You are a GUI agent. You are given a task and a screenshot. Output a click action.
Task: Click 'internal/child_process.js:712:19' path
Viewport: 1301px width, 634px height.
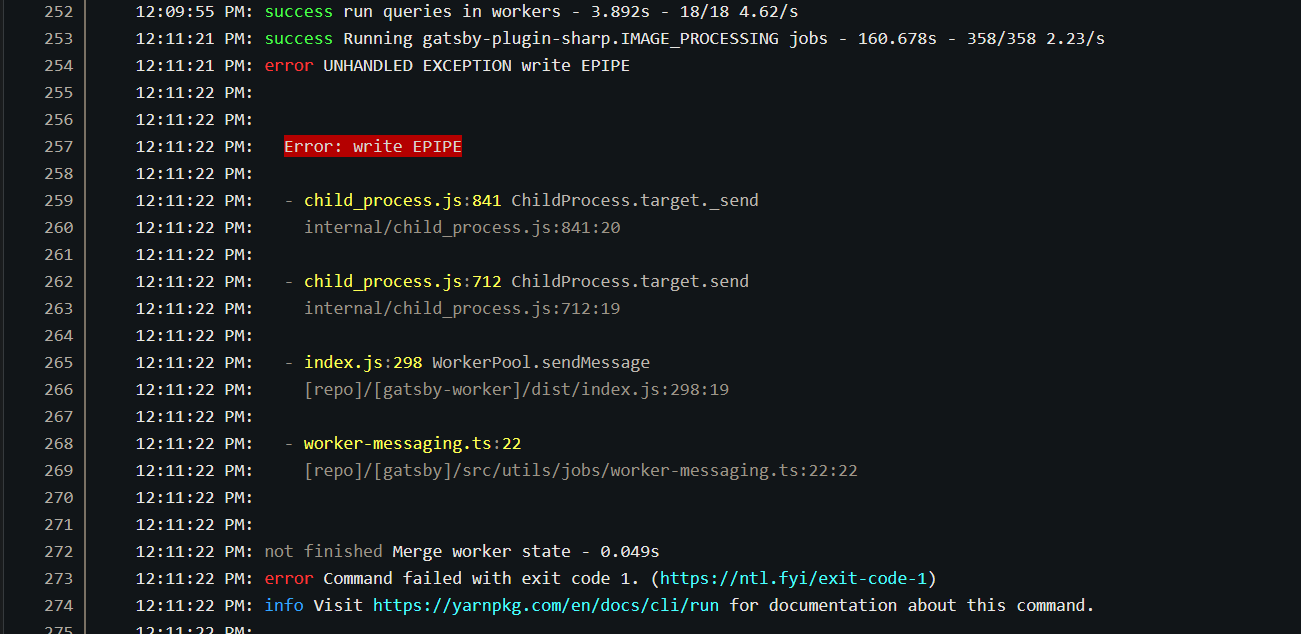pos(462,309)
